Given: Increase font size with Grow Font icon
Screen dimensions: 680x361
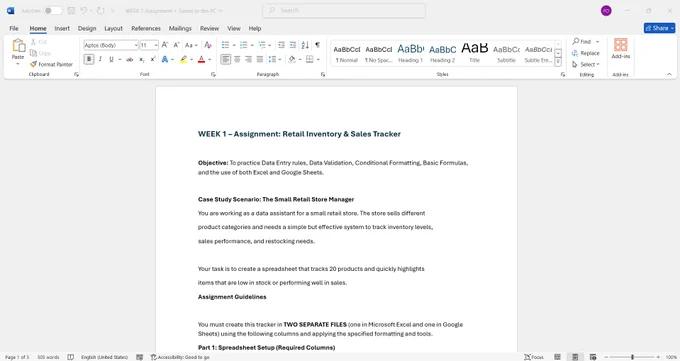Looking at the screenshot, I should 165,45.
